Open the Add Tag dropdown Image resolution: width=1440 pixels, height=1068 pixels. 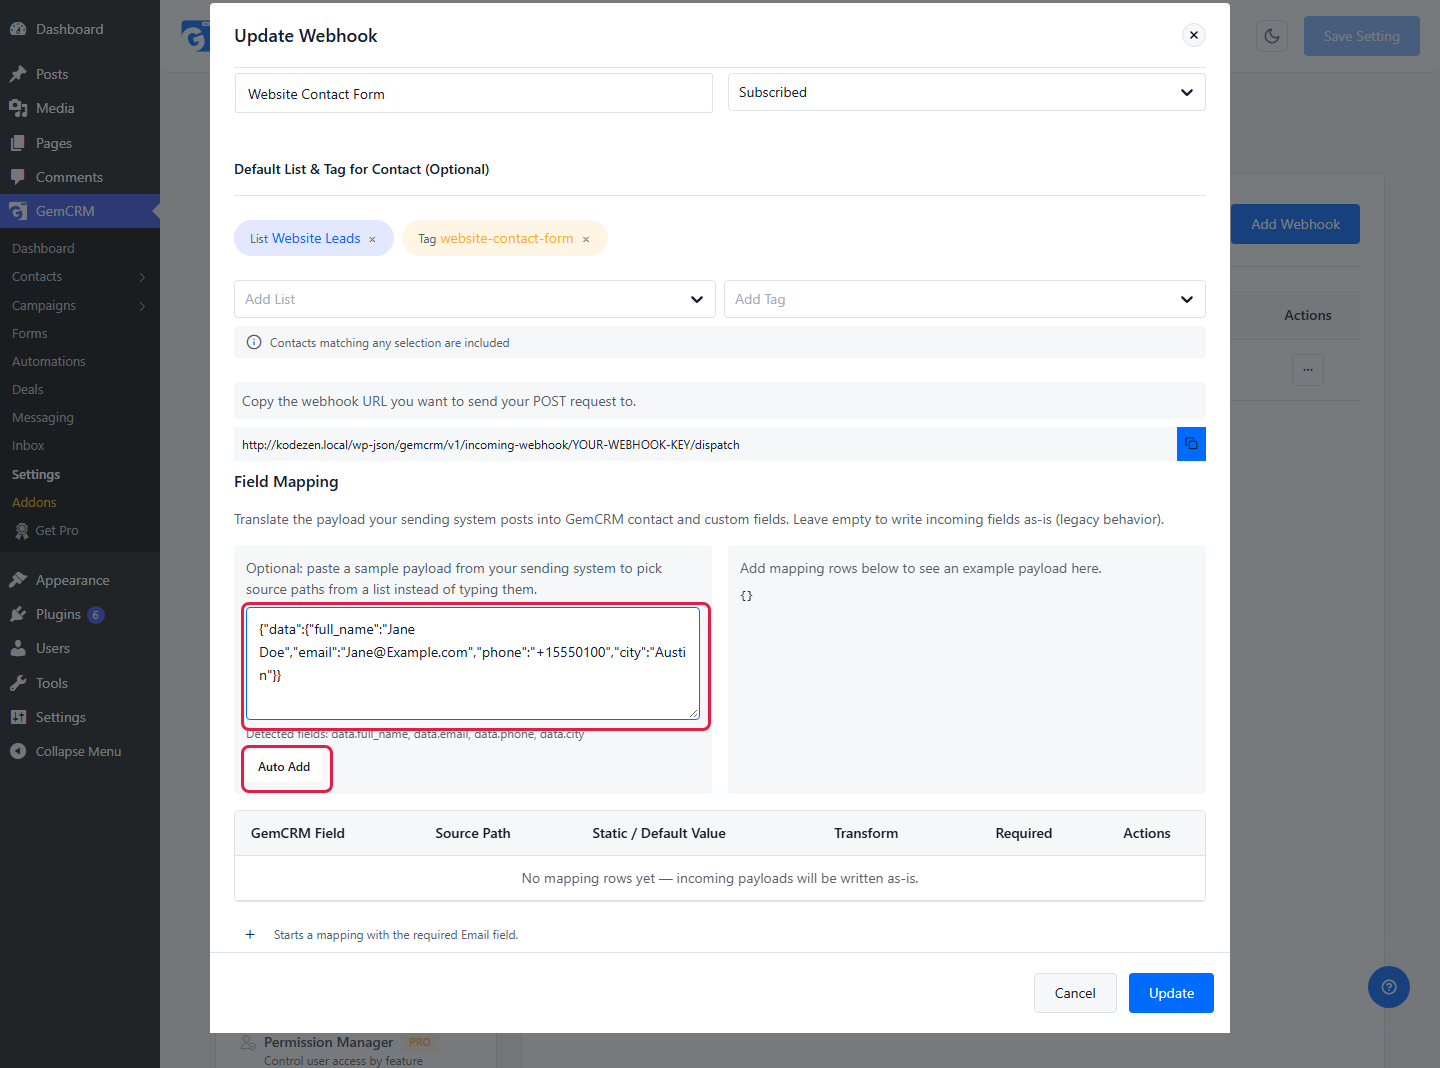[965, 299]
